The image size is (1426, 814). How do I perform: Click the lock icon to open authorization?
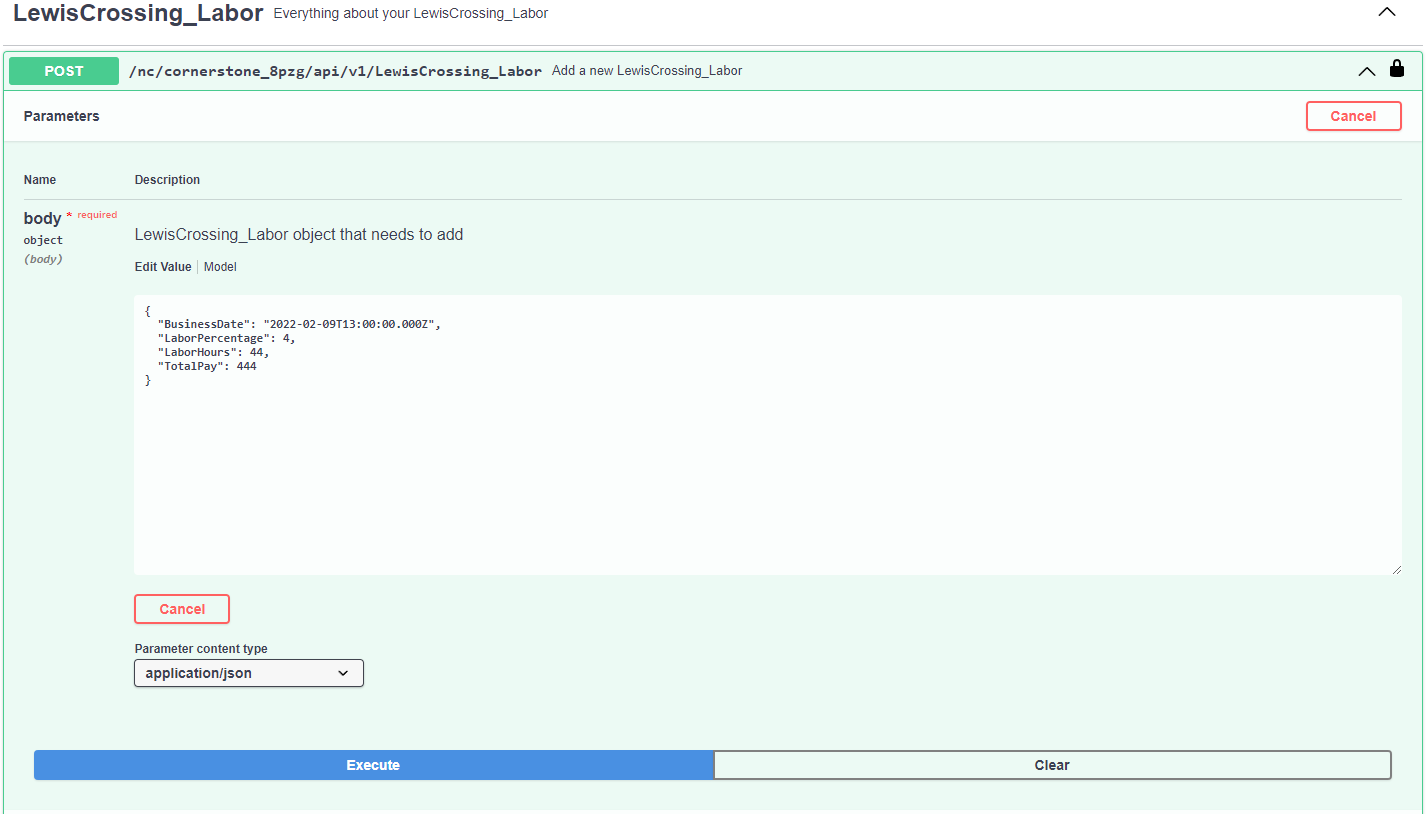[1397, 69]
